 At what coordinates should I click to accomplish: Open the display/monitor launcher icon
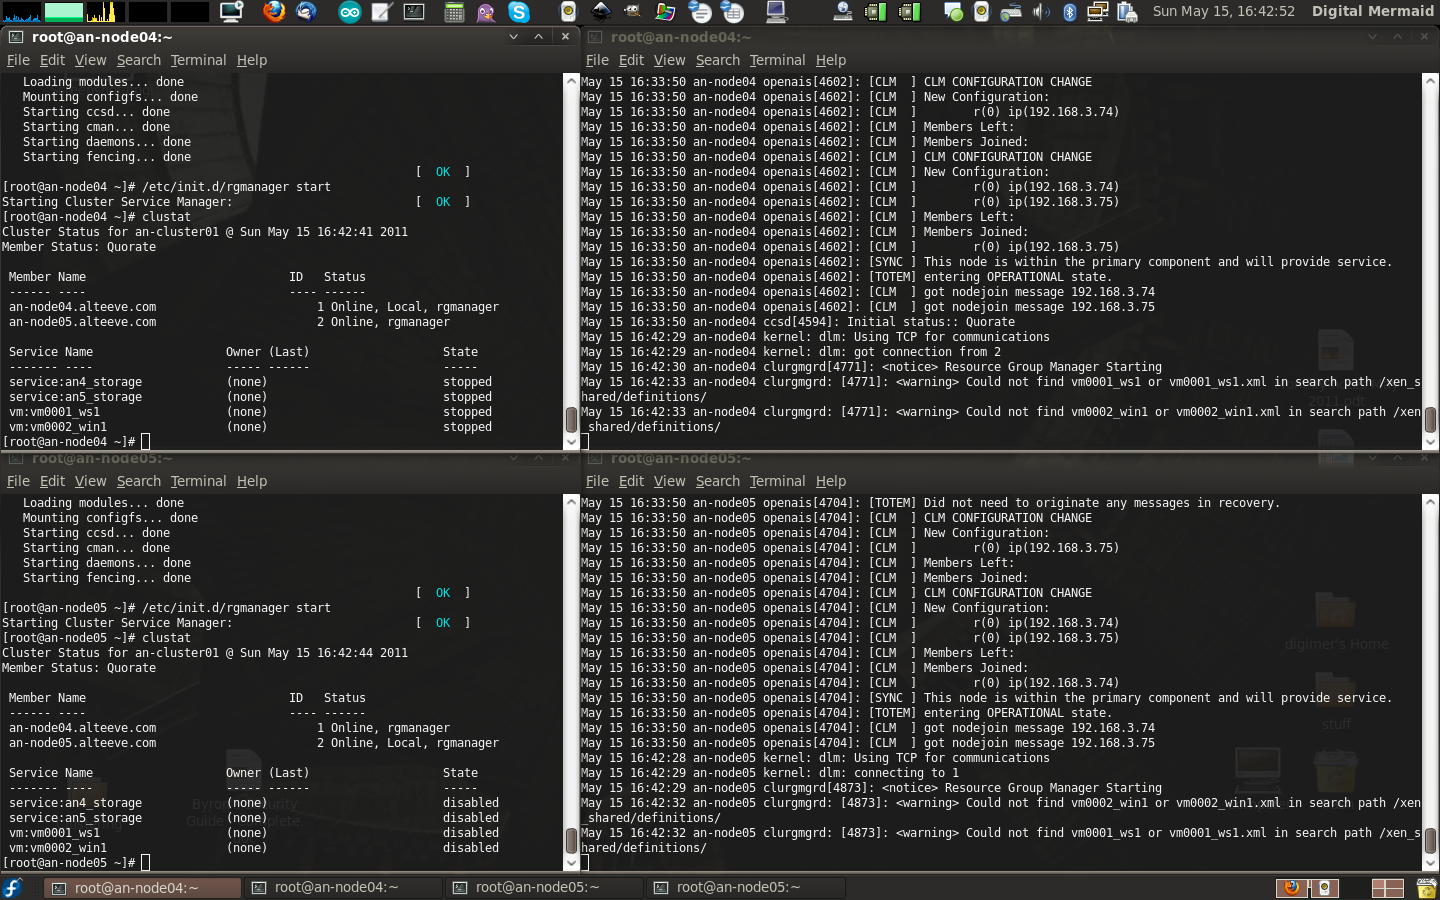232,12
